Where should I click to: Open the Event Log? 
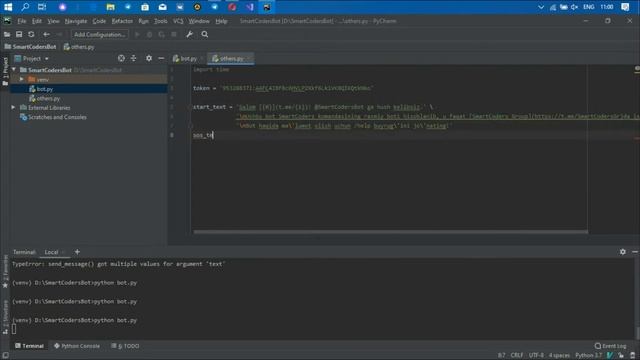(610, 346)
